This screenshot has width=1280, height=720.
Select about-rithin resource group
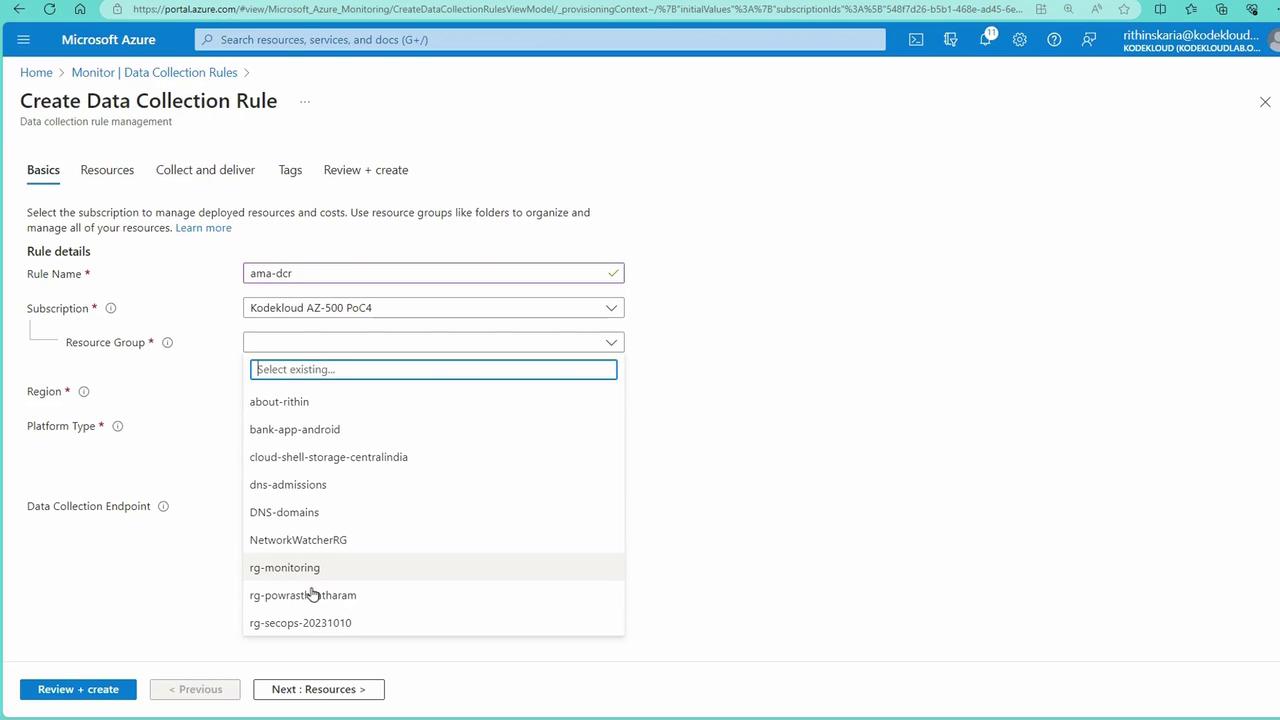pyautogui.click(x=433, y=402)
